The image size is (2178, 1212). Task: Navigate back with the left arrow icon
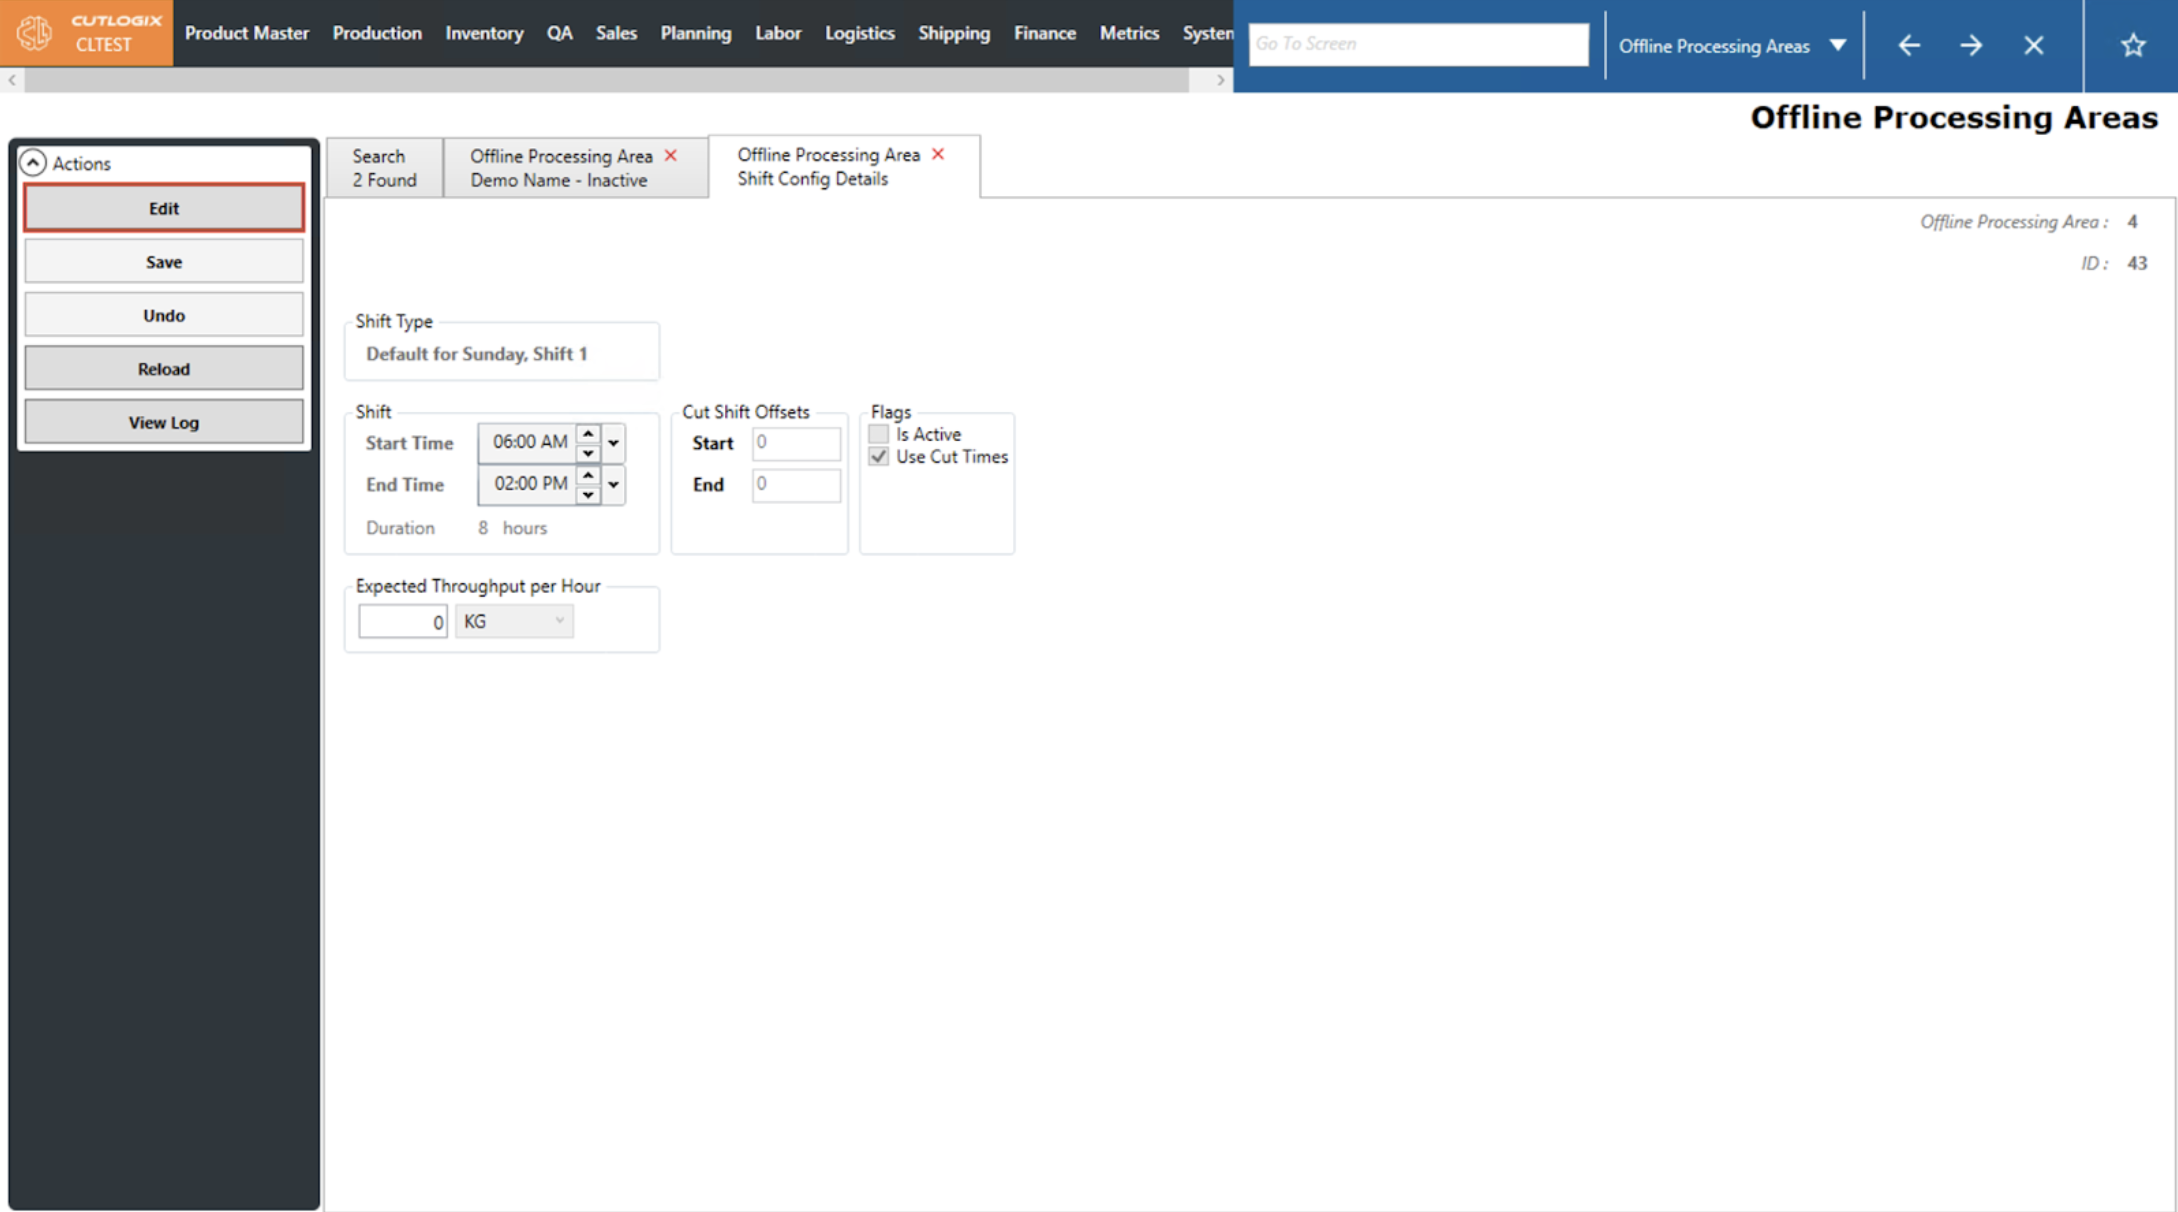coord(1908,45)
